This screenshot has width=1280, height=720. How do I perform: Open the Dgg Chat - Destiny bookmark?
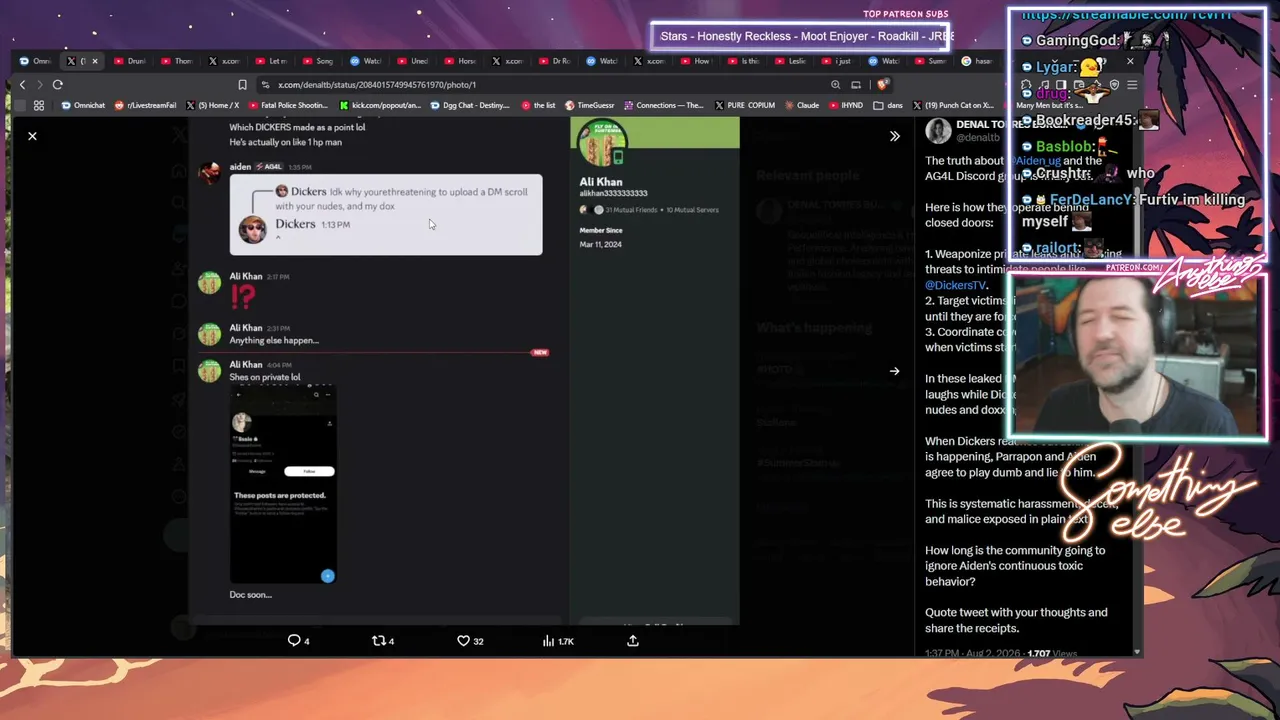pos(472,105)
